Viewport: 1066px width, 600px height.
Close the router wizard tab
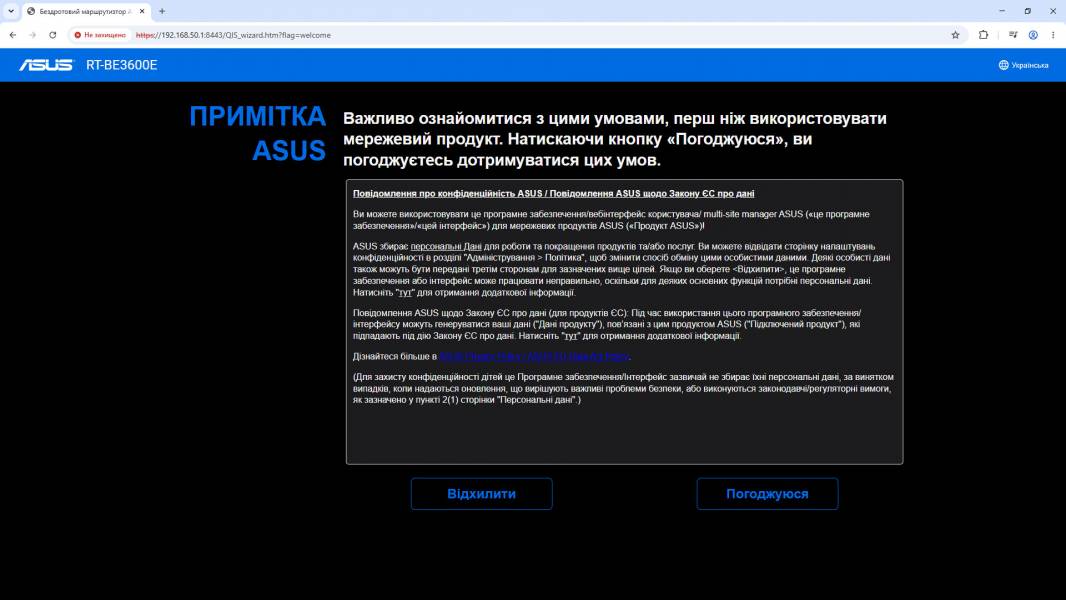click(142, 11)
